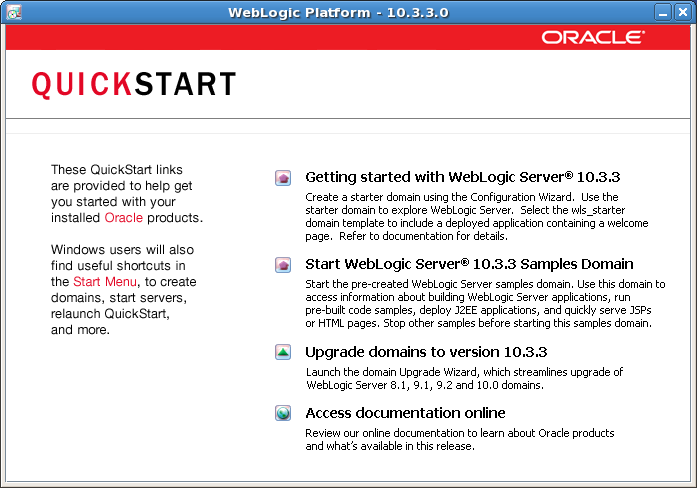Image resolution: width=697 pixels, height=488 pixels.
Task: Click the QUICKSTART heading logo
Action: [134, 84]
